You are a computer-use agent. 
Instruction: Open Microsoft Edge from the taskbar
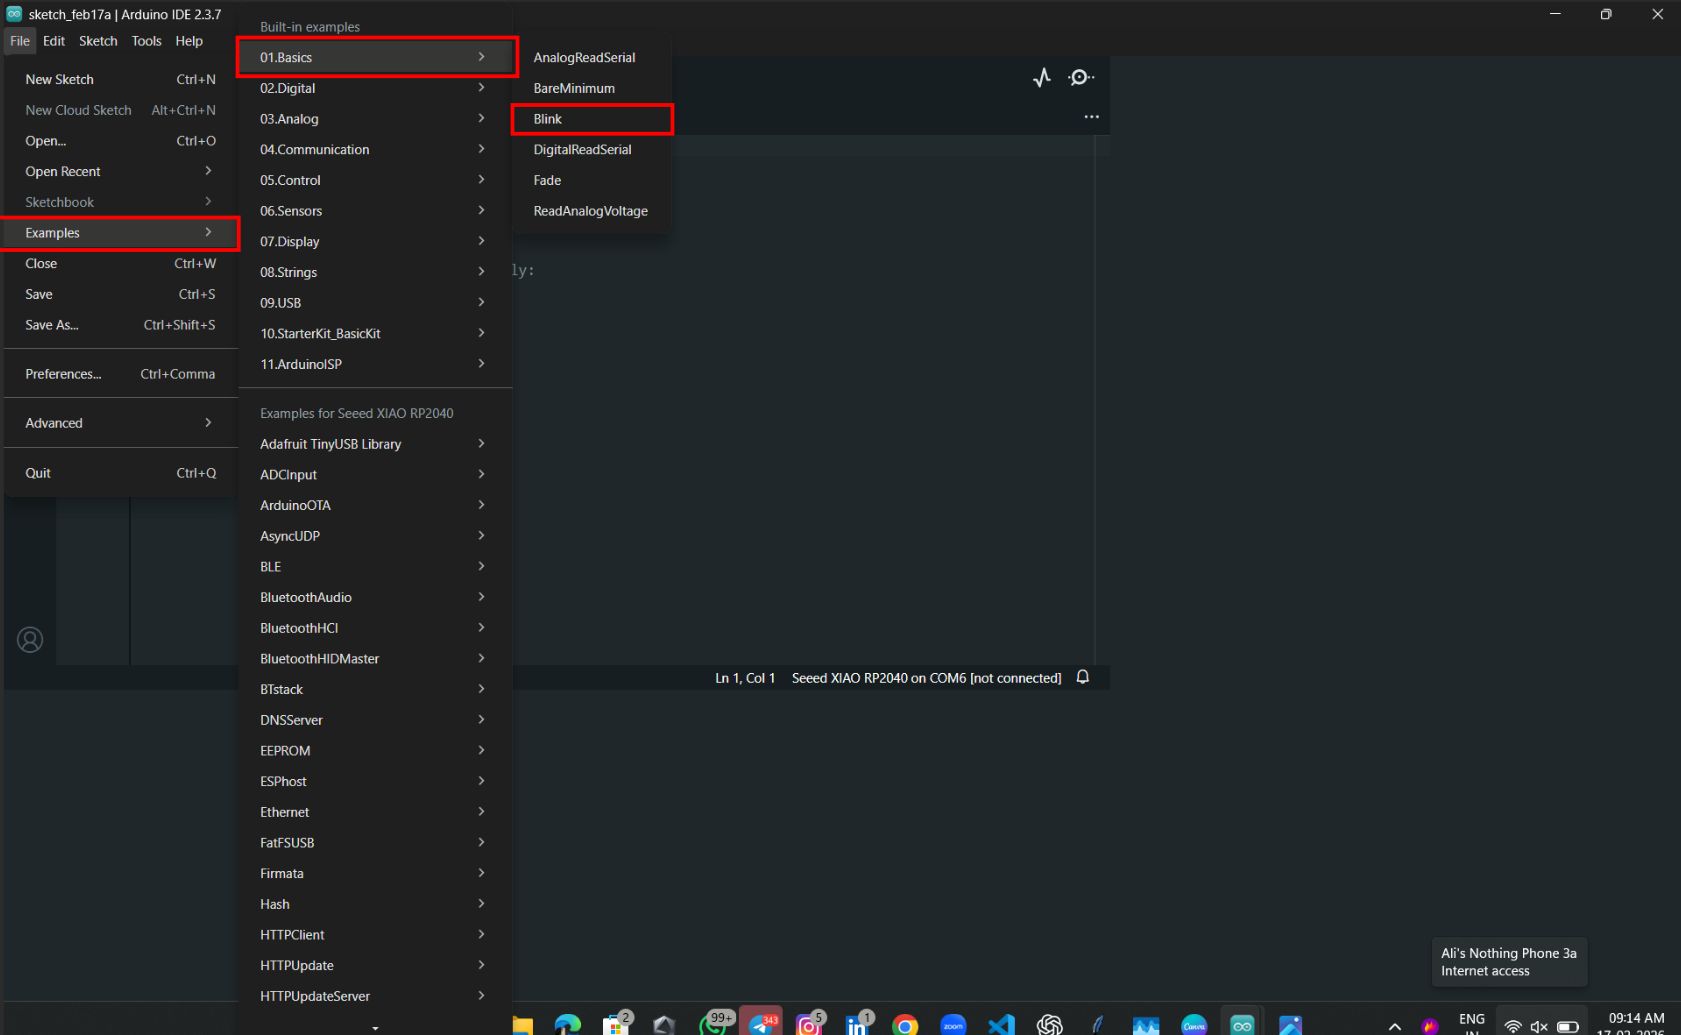(x=568, y=1024)
